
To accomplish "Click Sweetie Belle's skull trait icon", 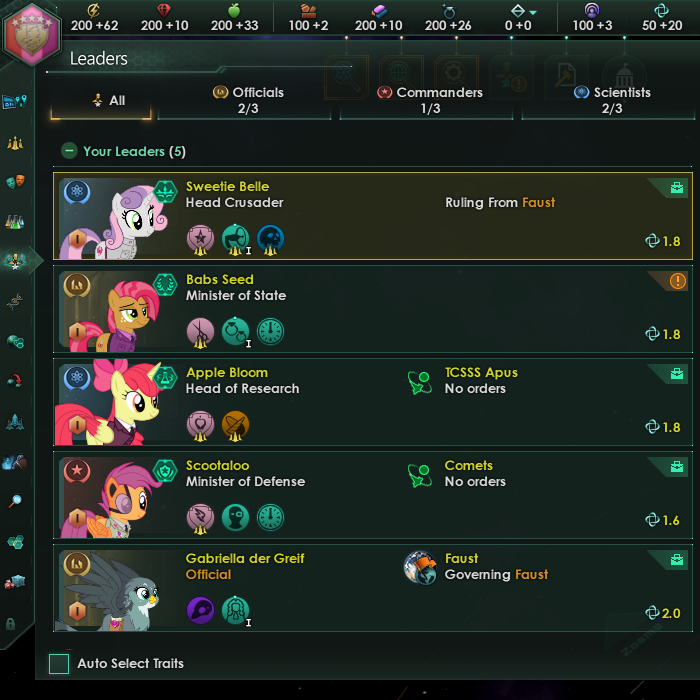I will [270, 238].
